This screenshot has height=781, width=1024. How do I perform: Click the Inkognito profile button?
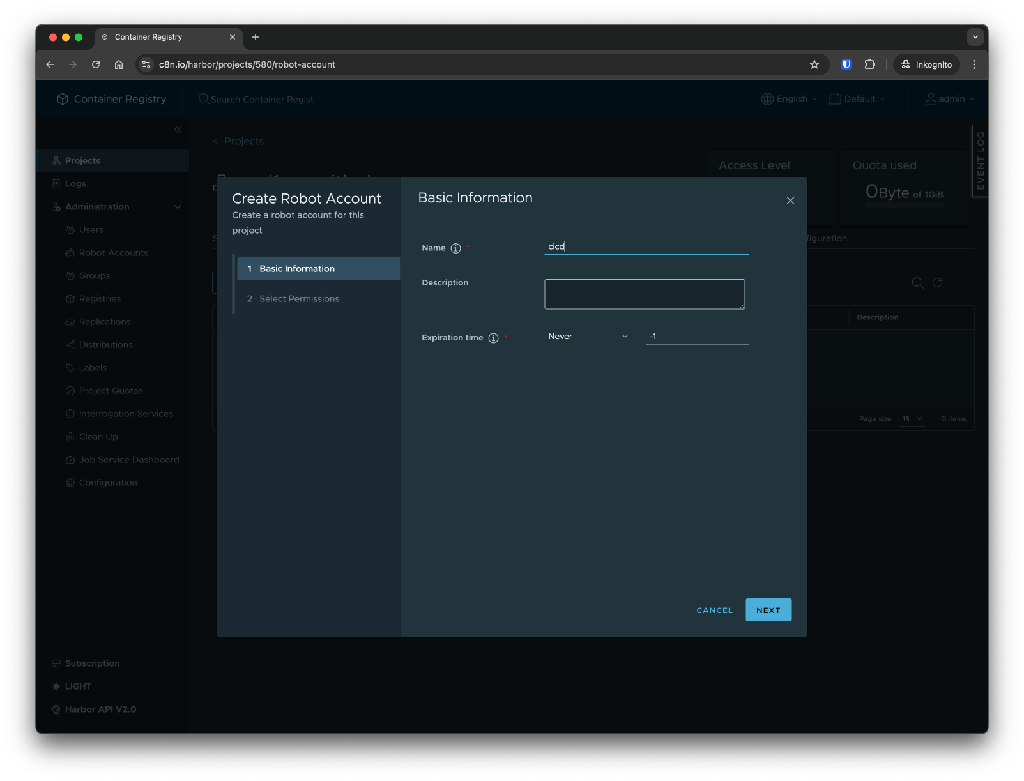click(926, 65)
